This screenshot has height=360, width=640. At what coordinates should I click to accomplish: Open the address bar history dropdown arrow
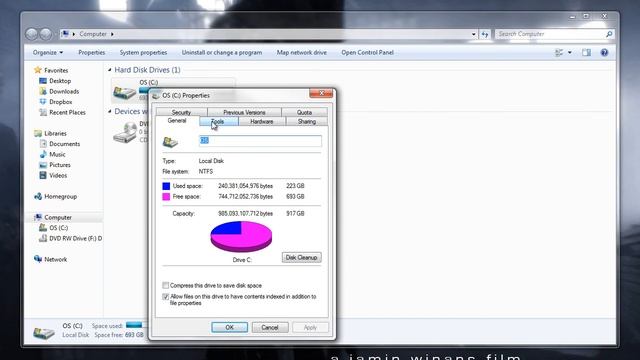coord(473,34)
